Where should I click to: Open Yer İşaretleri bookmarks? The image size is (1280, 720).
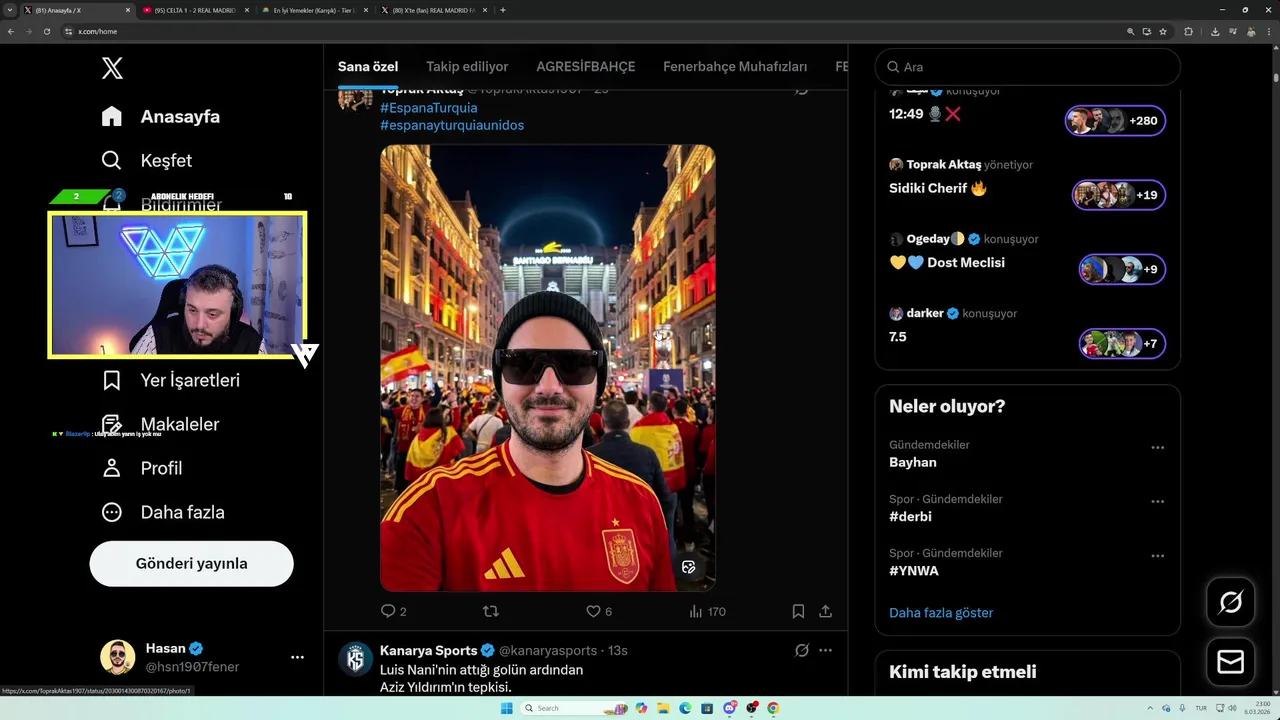(x=170, y=380)
